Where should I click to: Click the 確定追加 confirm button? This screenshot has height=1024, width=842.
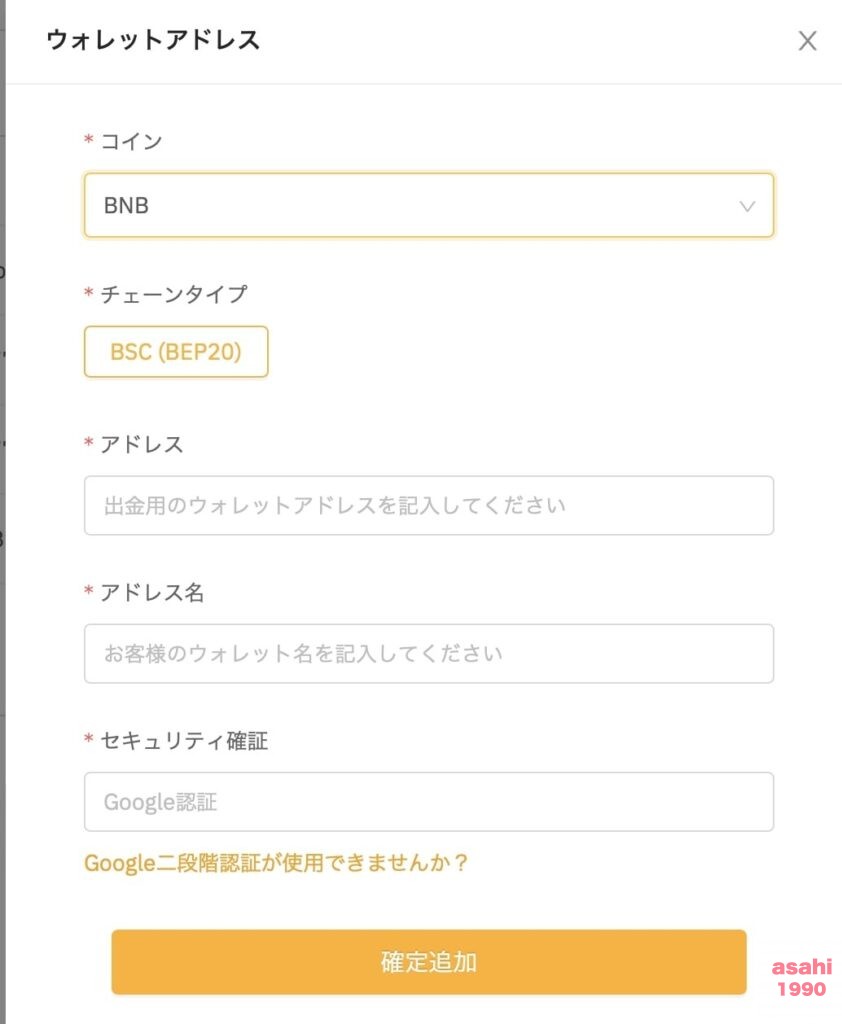(x=429, y=963)
